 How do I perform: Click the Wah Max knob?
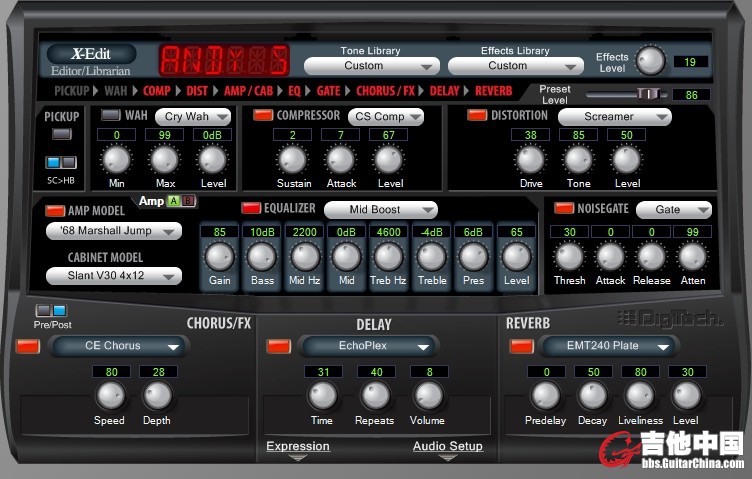tap(164, 160)
